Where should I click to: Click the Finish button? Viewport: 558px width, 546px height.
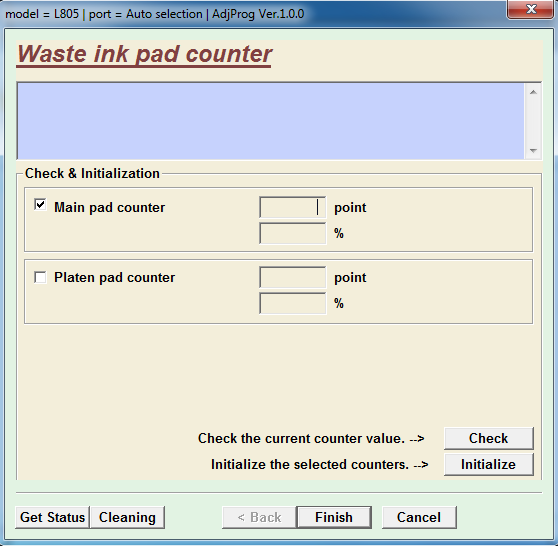click(x=334, y=517)
